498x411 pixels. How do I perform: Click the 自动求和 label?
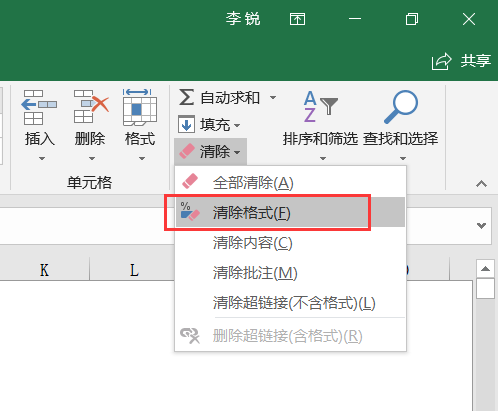230,98
